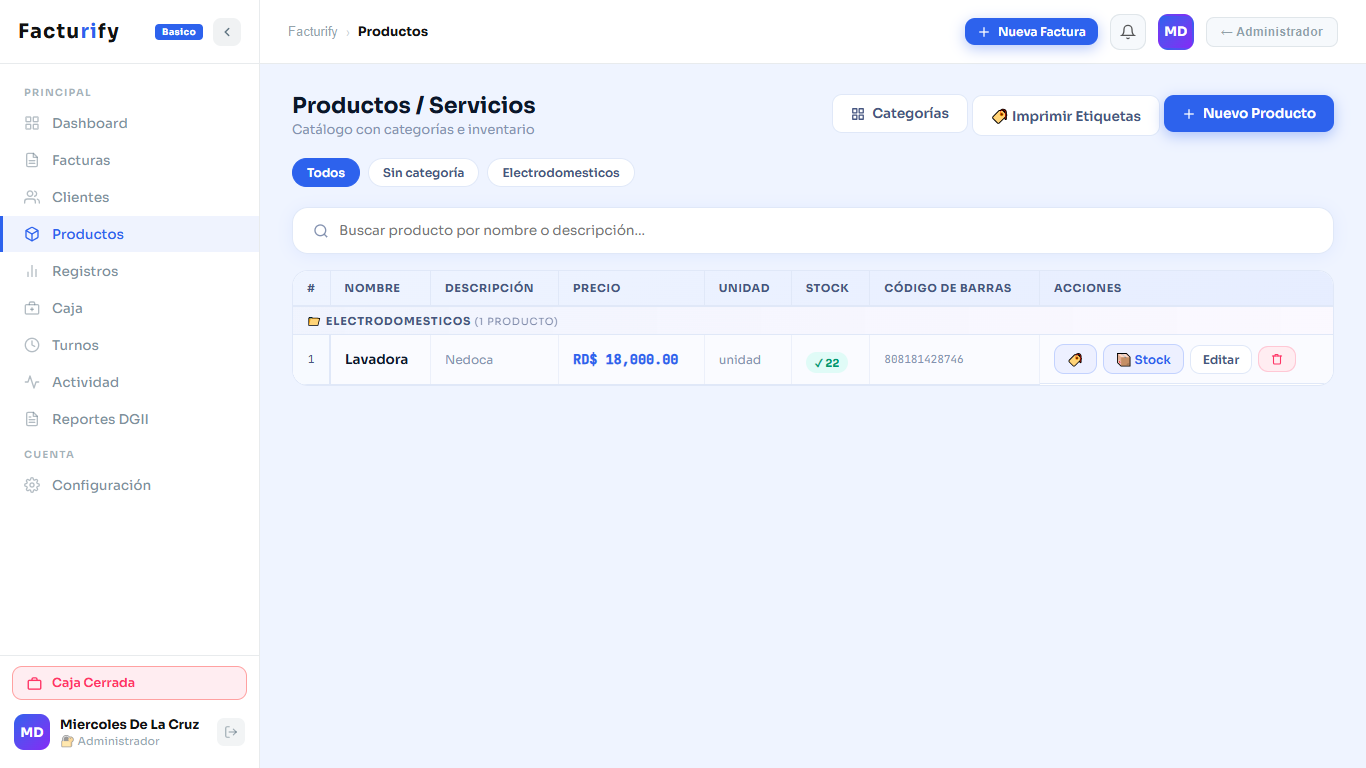Navigate to Registros
The height and width of the screenshot is (768, 1366).
(129, 271)
